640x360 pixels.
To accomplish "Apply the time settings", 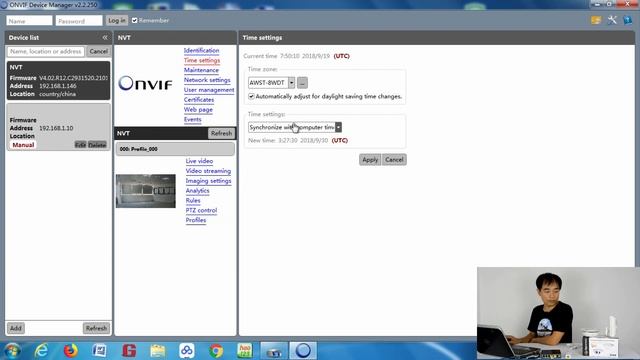I will (370, 160).
